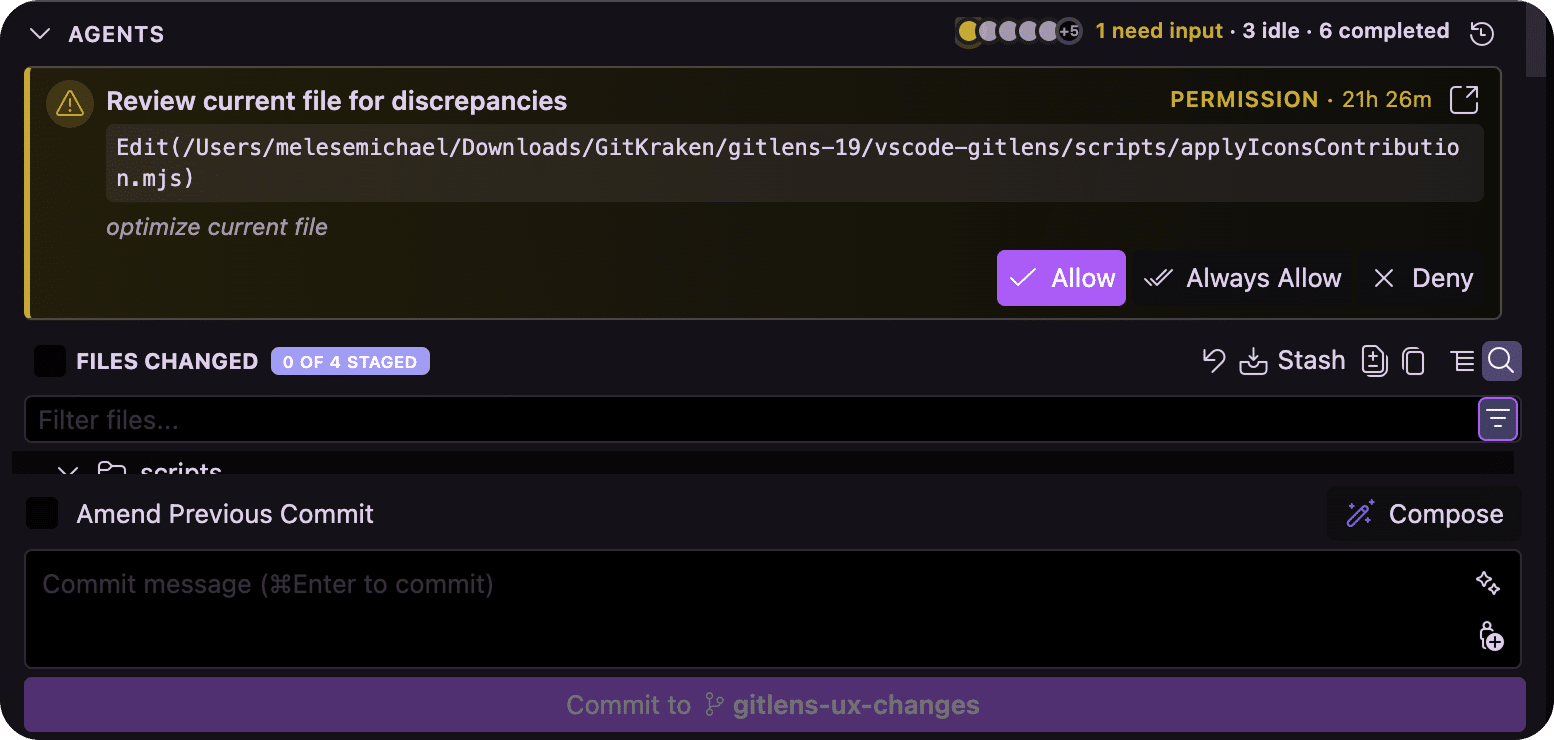1554x740 pixels.
Task: Click the add co-author icon
Action: [x=1491, y=636]
